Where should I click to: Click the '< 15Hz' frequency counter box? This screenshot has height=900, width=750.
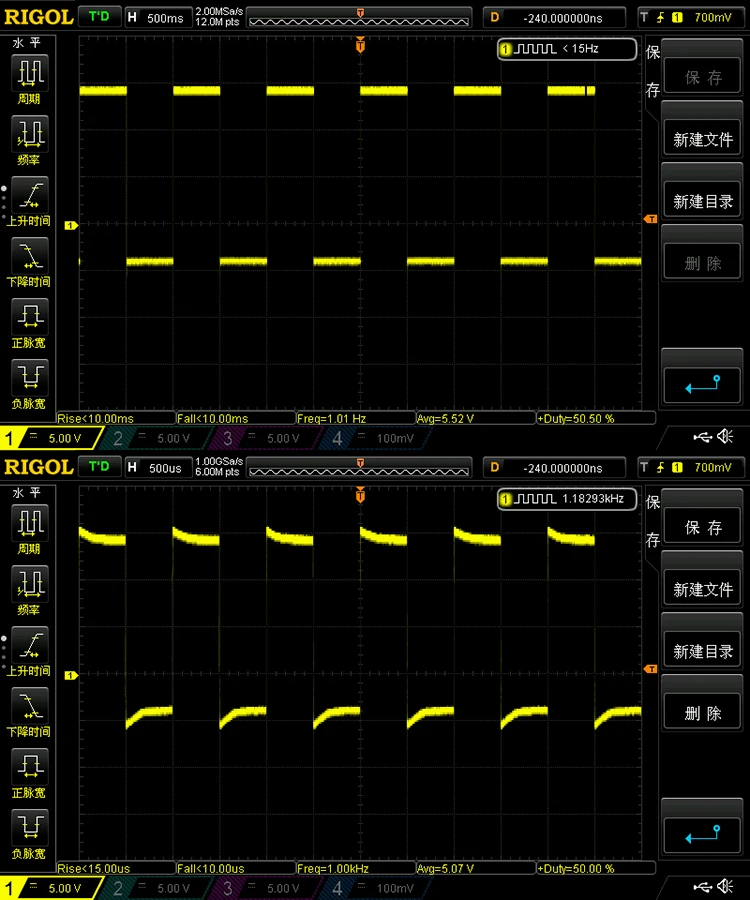pos(567,49)
